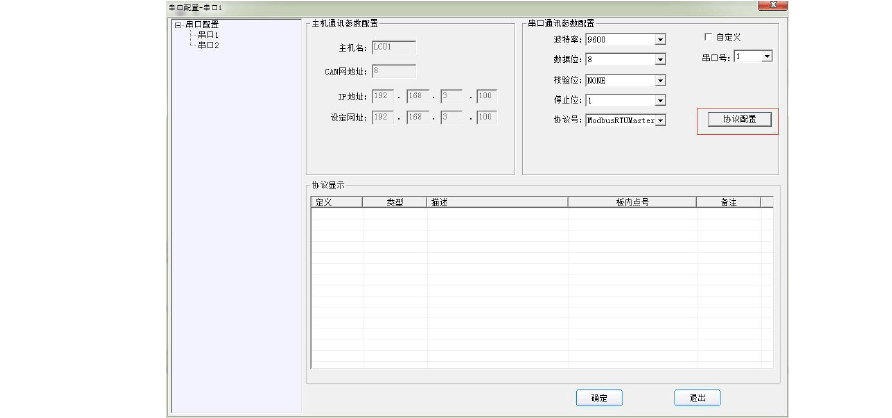Open the 数据位 data bits dropdown
Screen dimensions: 892x418
(x=660, y=60)
